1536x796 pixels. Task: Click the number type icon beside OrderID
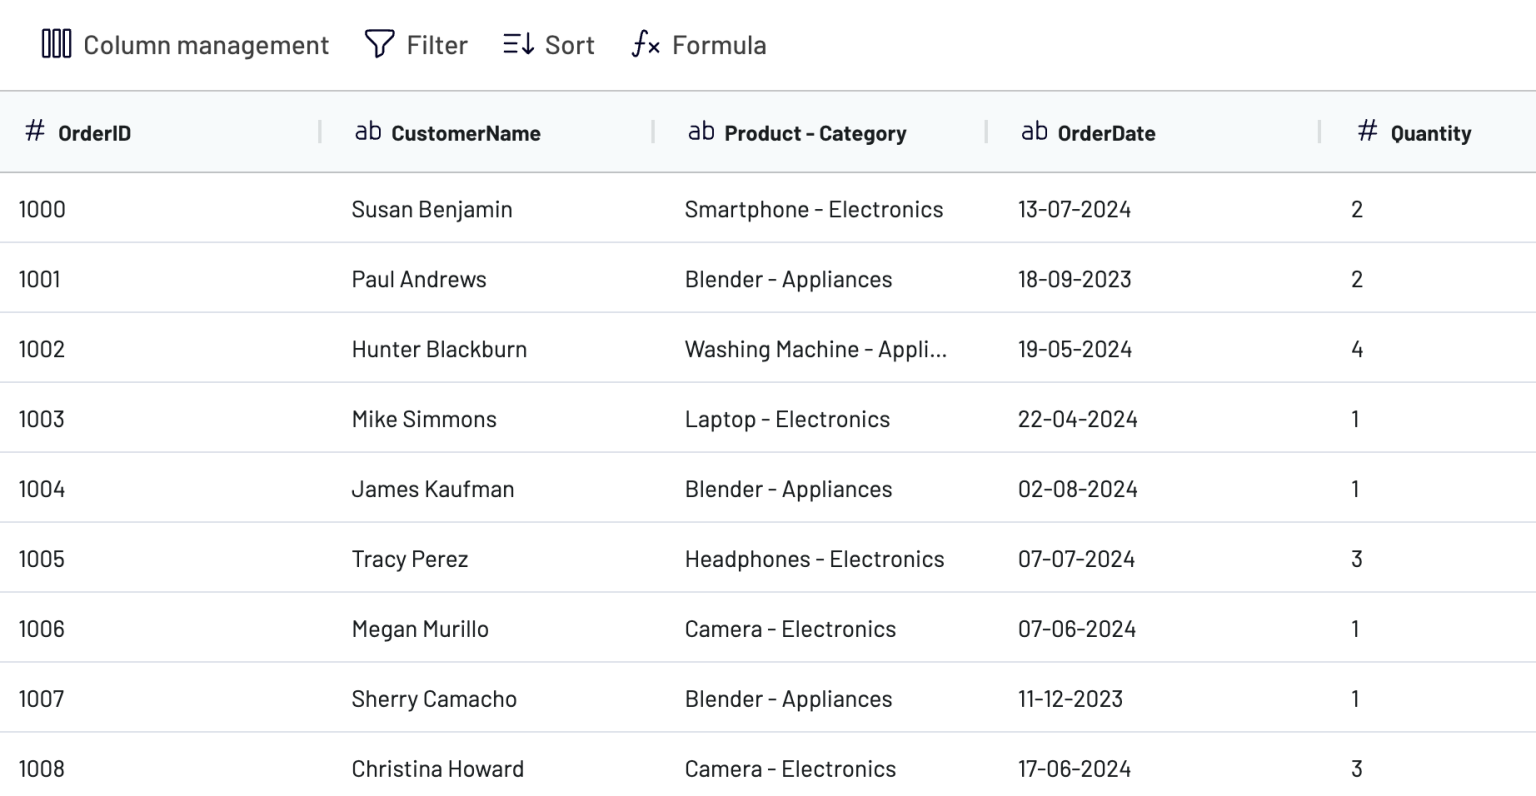34,131
